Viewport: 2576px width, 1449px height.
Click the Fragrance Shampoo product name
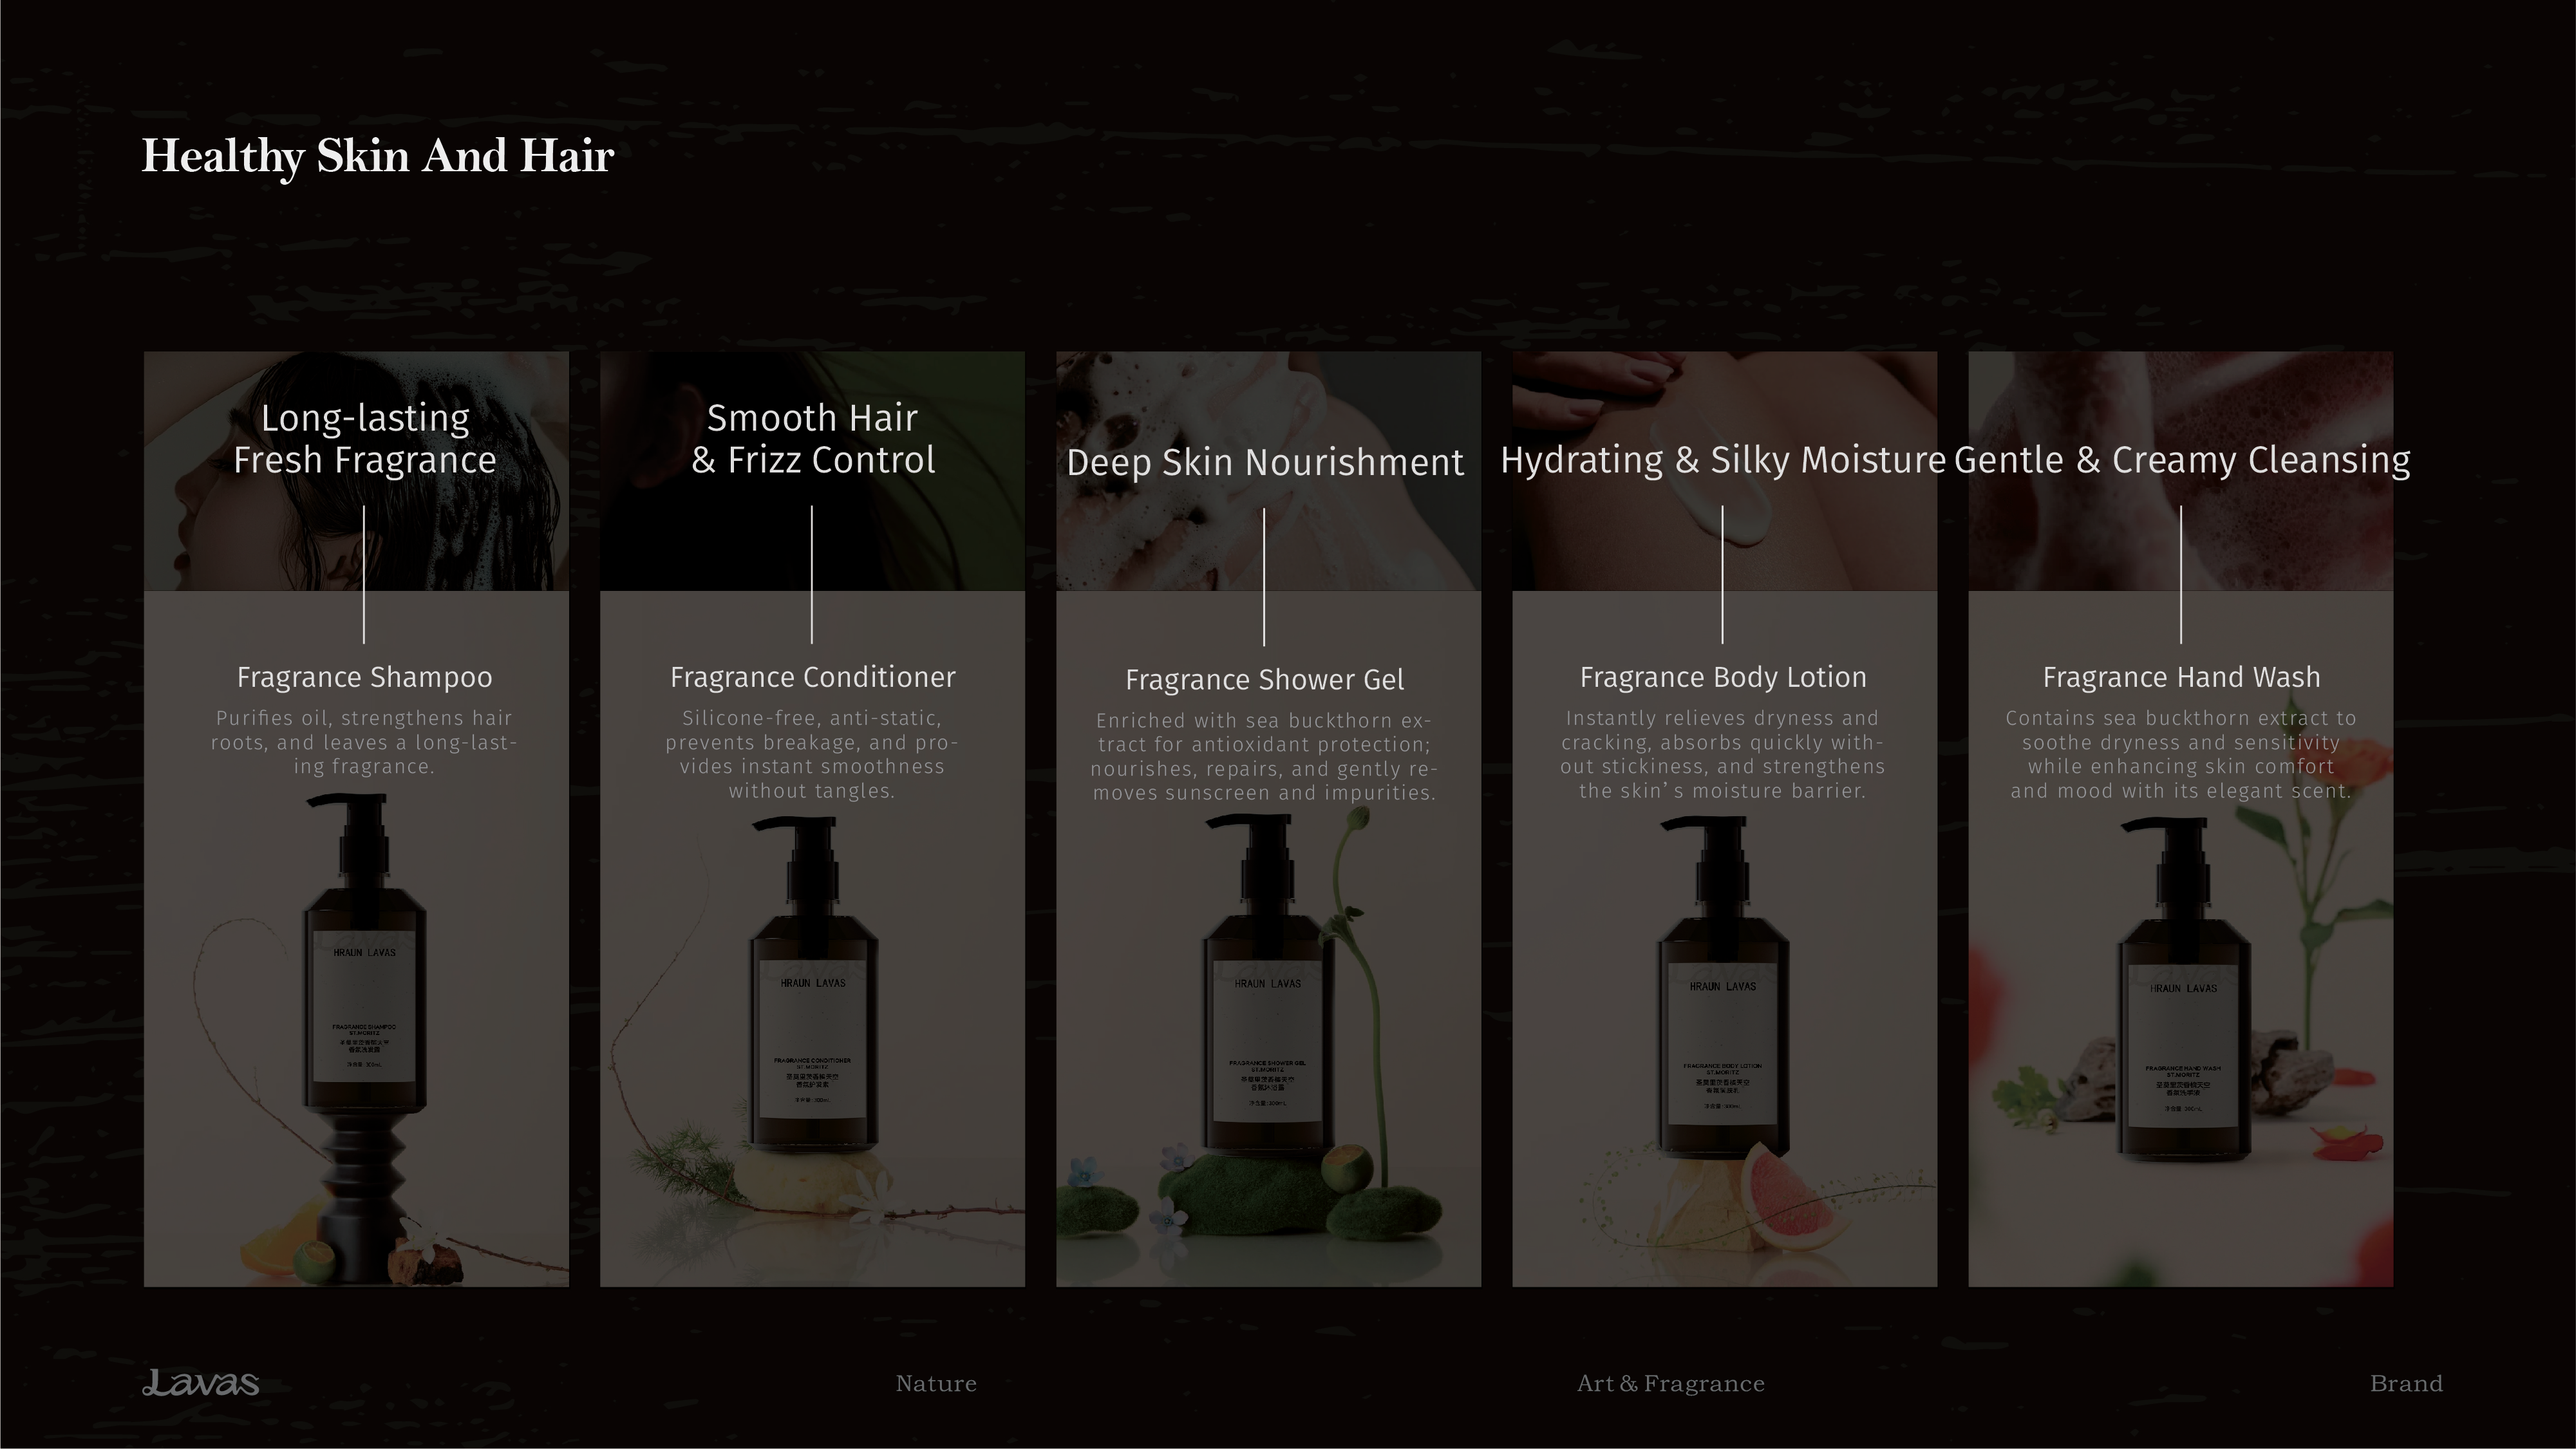point(365,678)
